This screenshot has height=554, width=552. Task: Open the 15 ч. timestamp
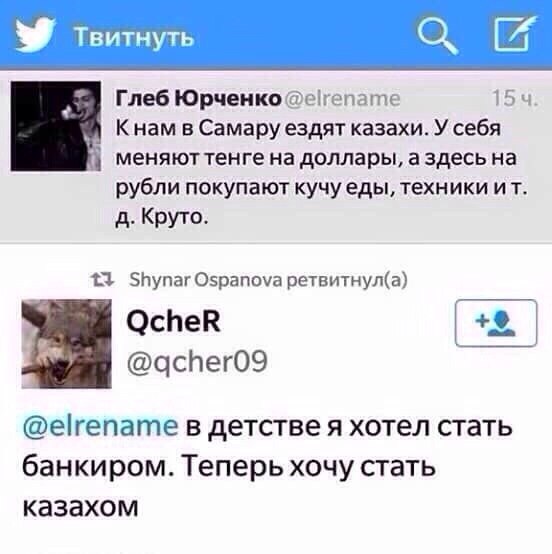click(x=515, y=98)
